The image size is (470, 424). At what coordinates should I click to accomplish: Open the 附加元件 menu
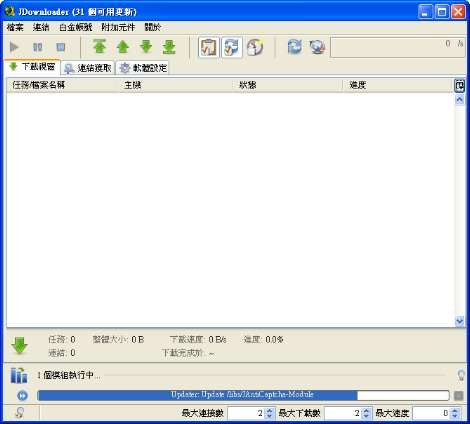[x=118, y=27]
